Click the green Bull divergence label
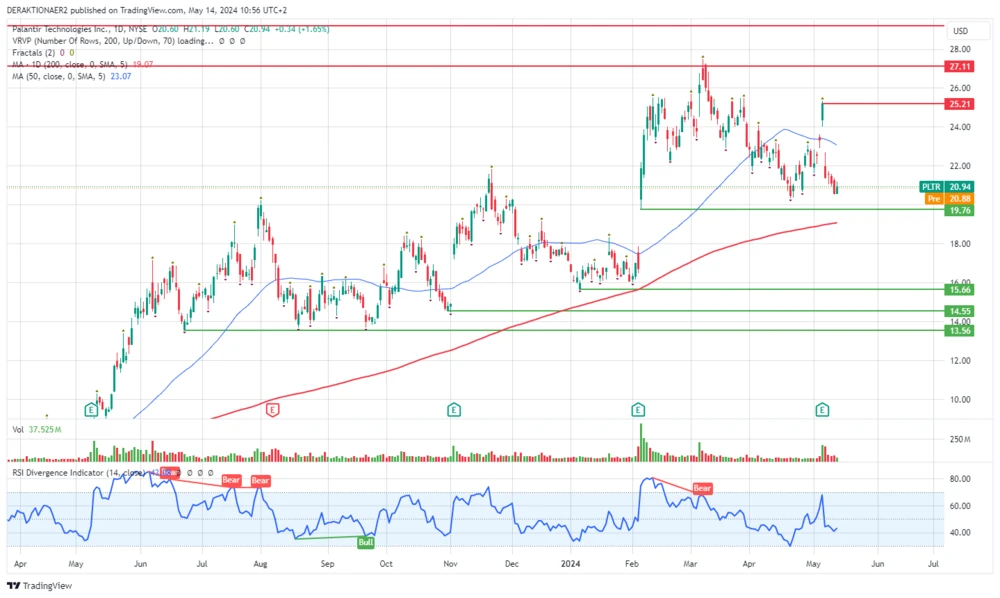Image resolution: width=1000 pixels, height=598 pixels. (x=365, y=541)
